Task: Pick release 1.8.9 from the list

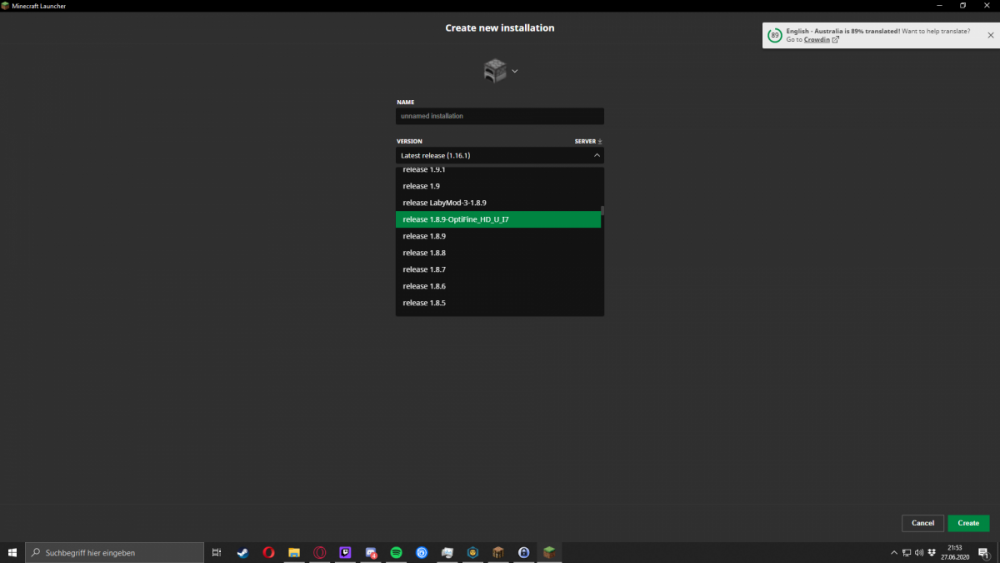Action: [498, 236]
